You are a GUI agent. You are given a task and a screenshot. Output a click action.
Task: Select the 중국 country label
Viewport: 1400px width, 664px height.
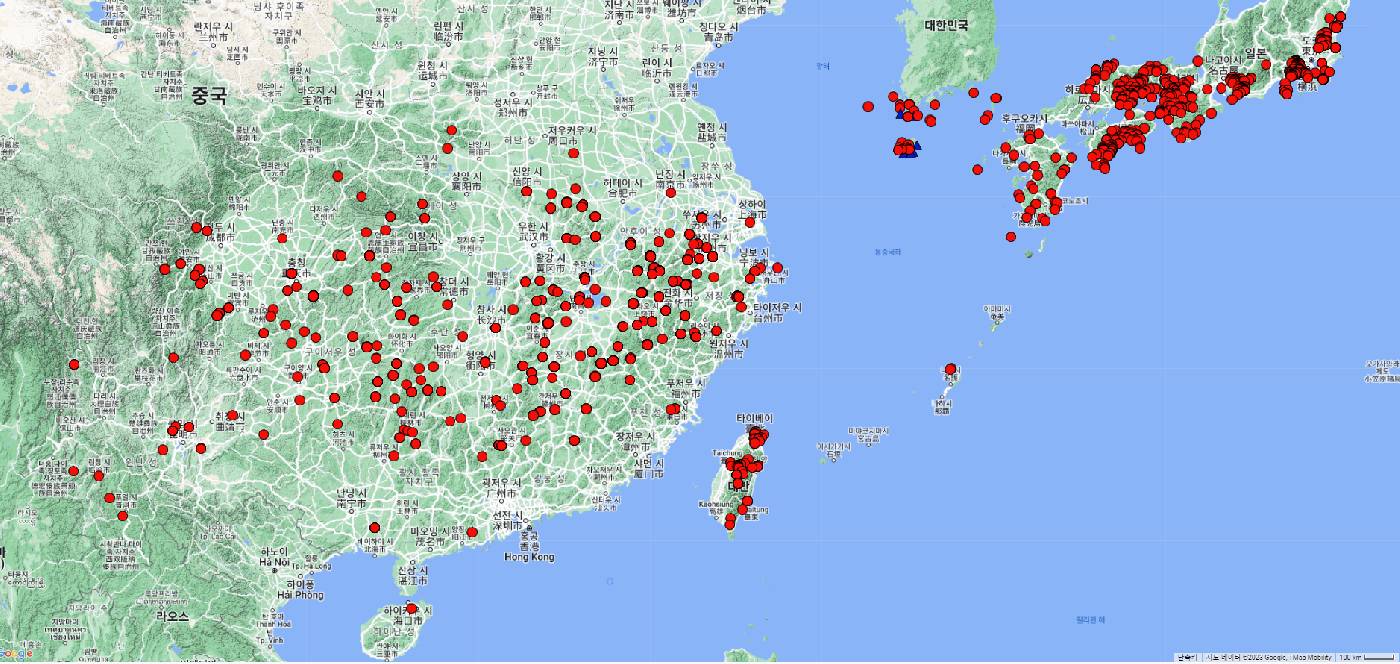[209, 96]
